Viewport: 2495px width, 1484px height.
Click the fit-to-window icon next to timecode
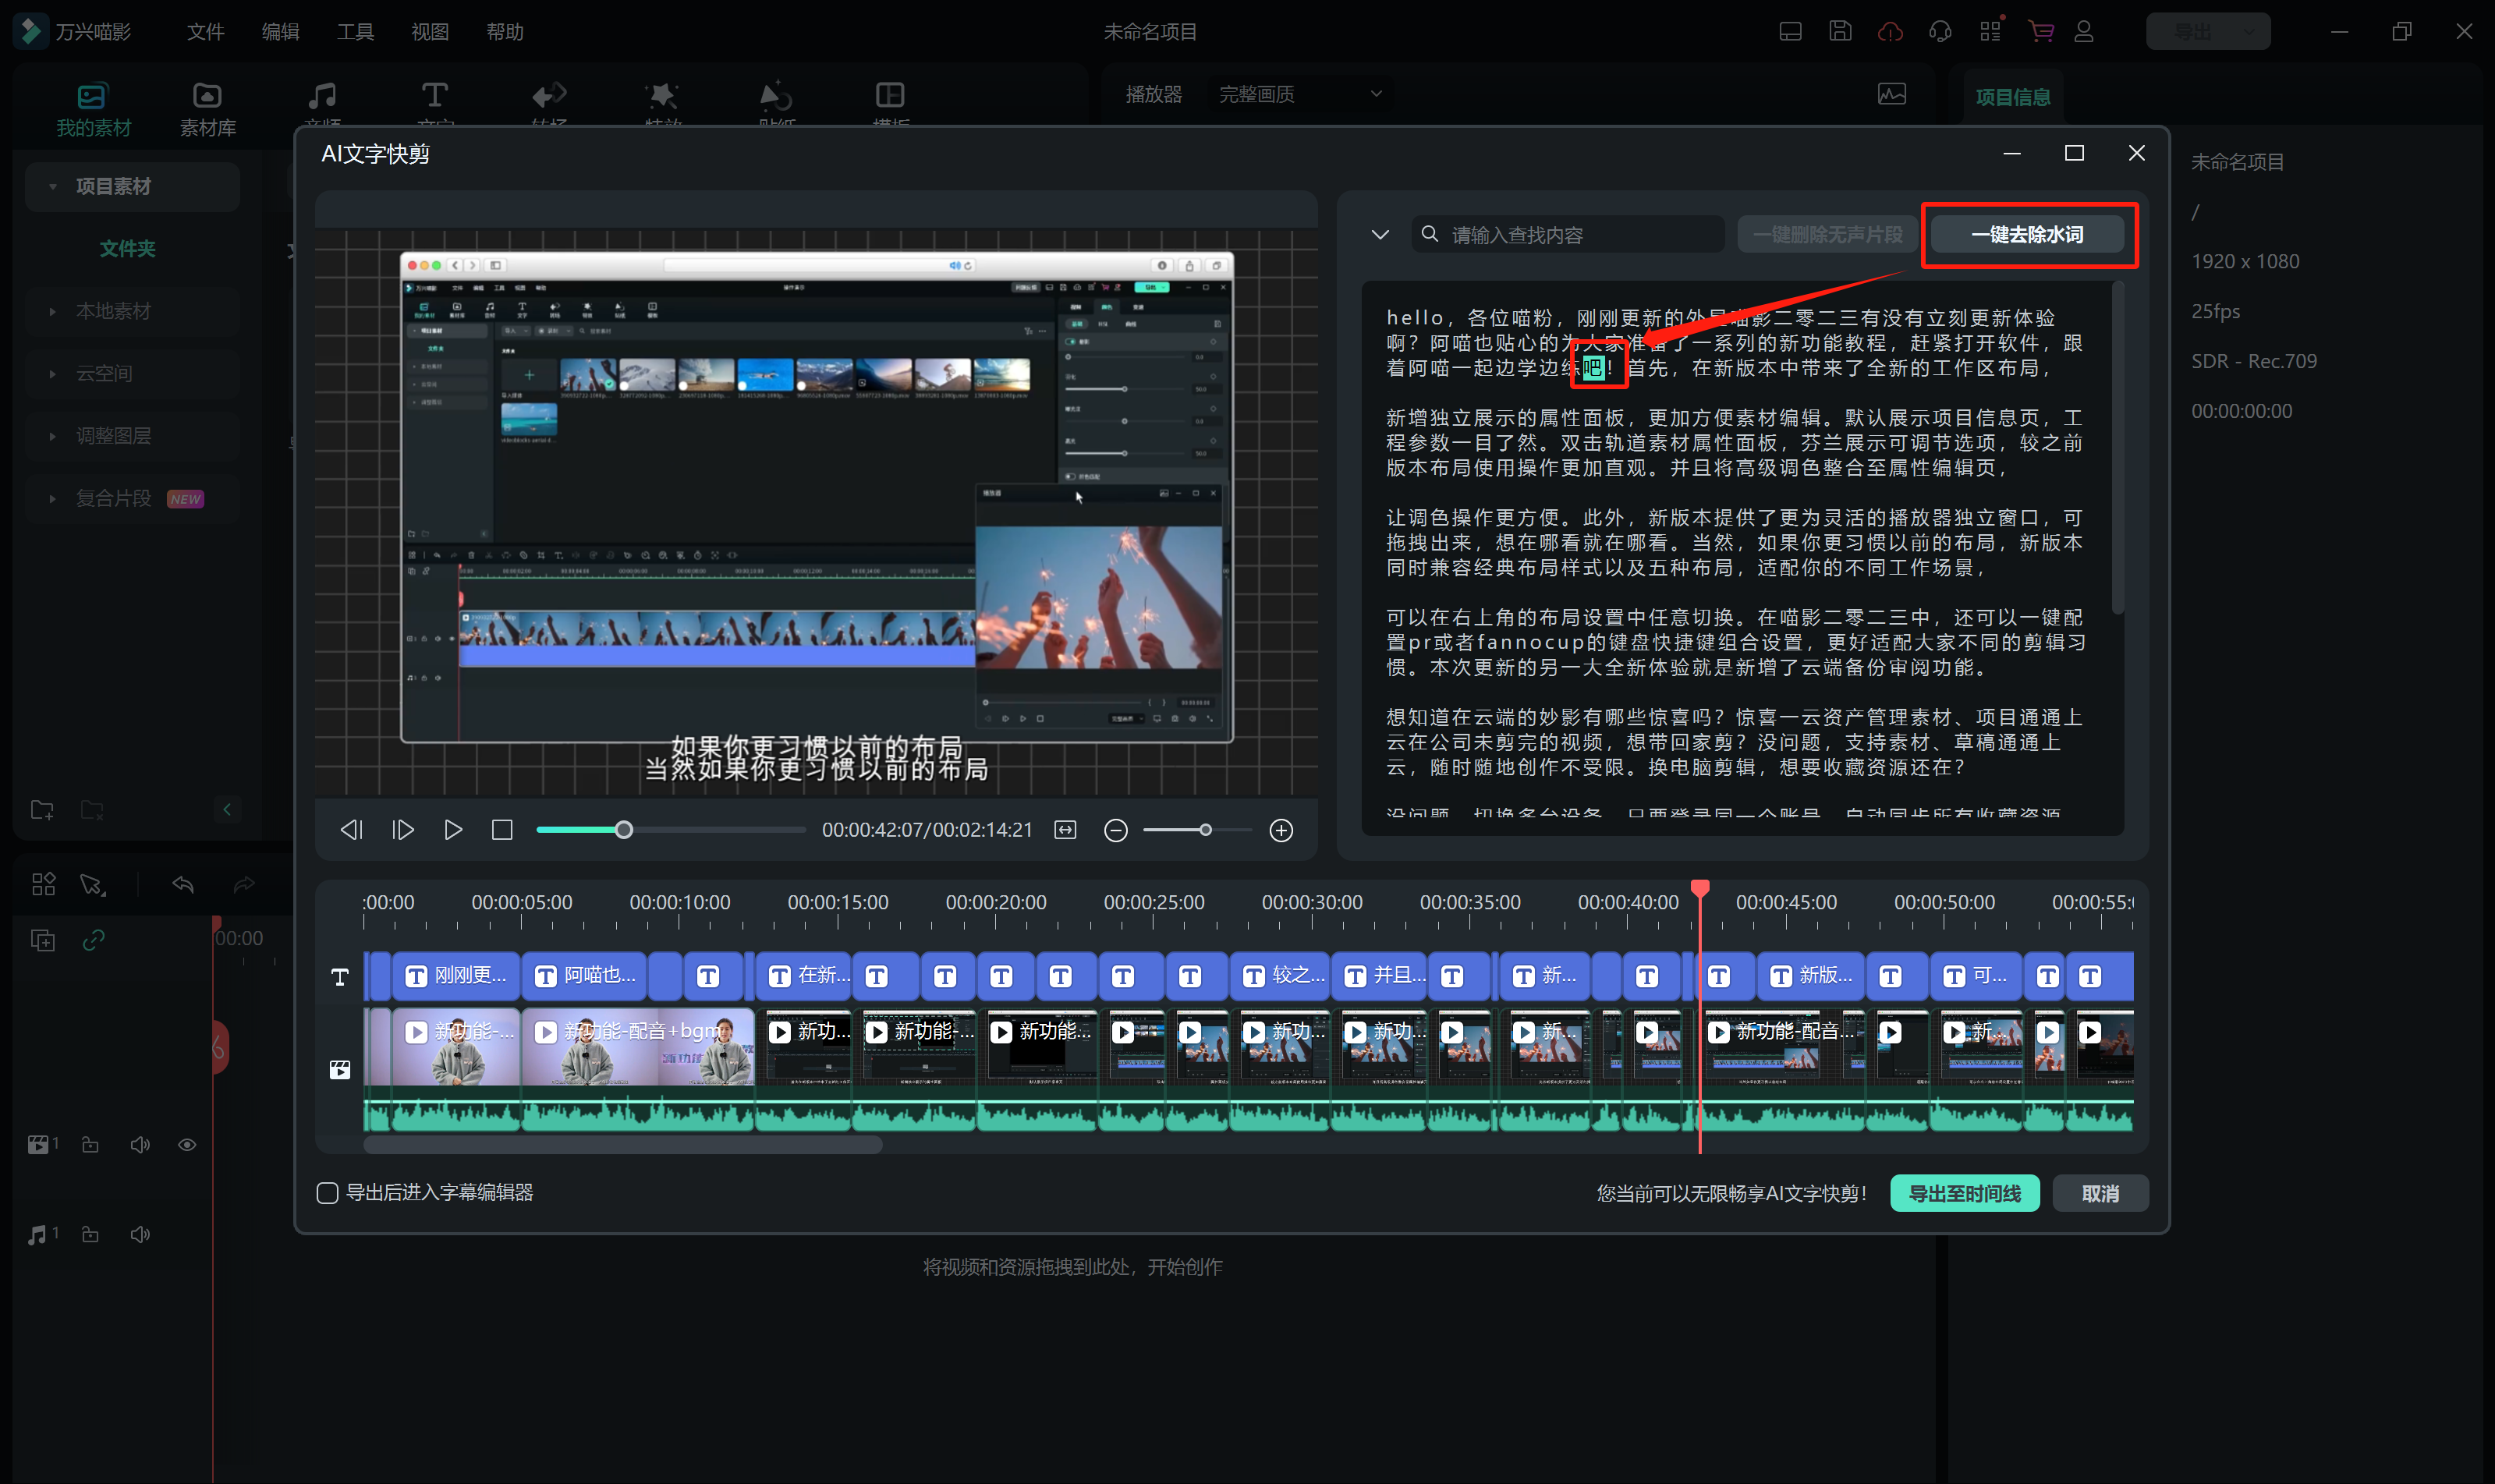pos(1066,830)
